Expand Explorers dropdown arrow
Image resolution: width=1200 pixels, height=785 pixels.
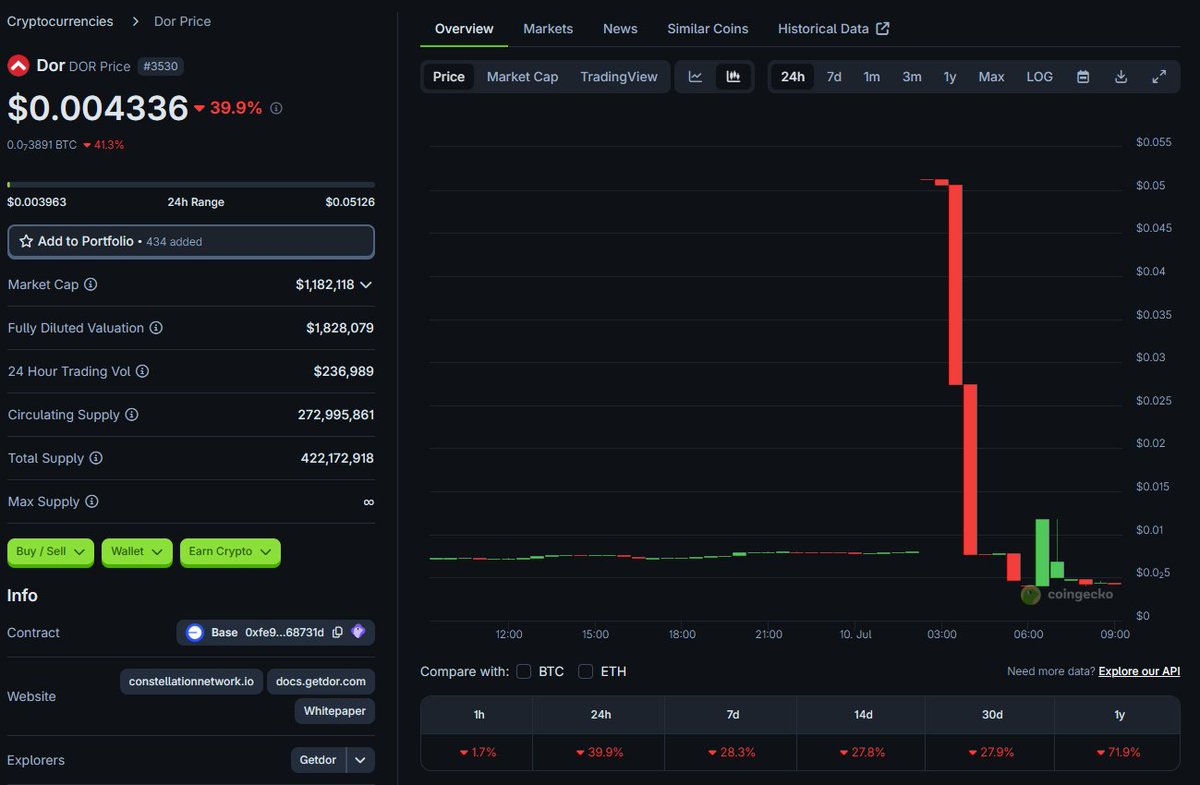pos(360,760)
